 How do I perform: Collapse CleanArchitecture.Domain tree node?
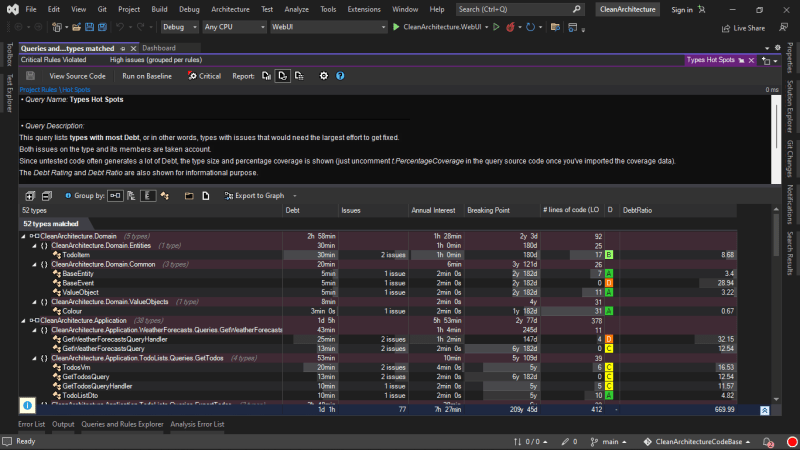click(23, 237)
